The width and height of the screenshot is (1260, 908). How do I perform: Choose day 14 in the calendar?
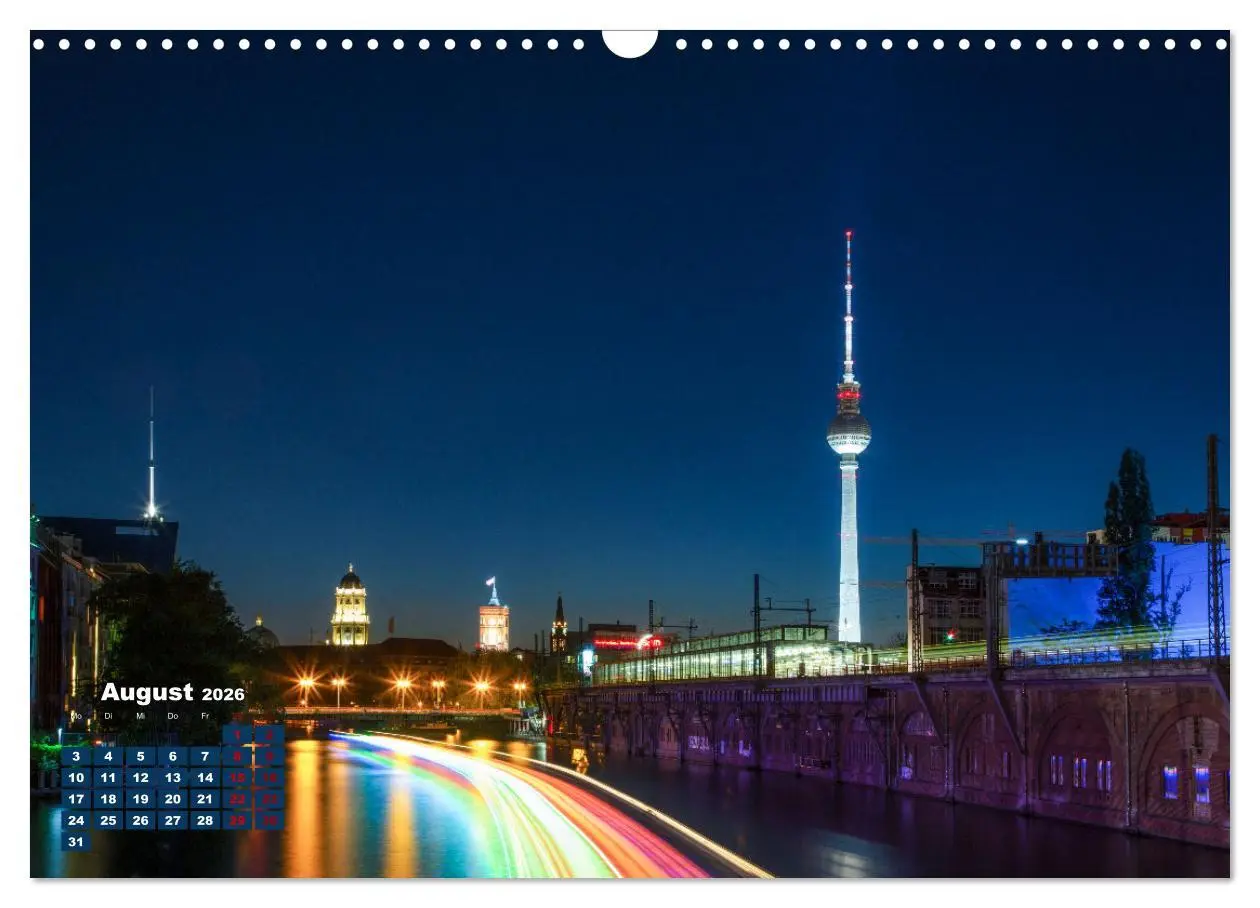(x=205, y=778)
